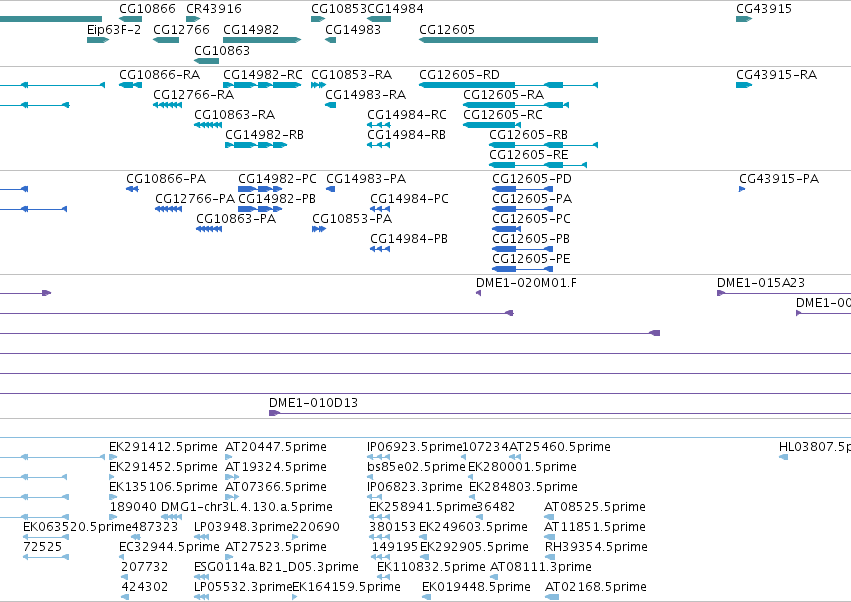Select the CG10866 gene label

click(x=147, y=9)
